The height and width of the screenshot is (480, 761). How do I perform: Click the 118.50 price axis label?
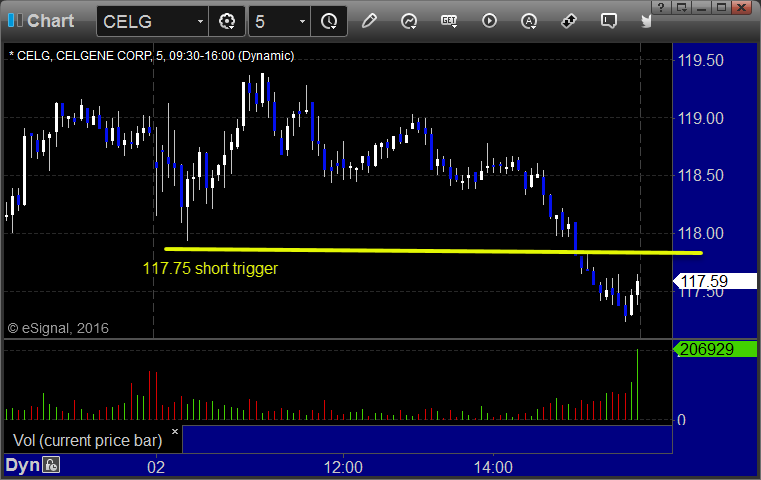tap(700, 175)
